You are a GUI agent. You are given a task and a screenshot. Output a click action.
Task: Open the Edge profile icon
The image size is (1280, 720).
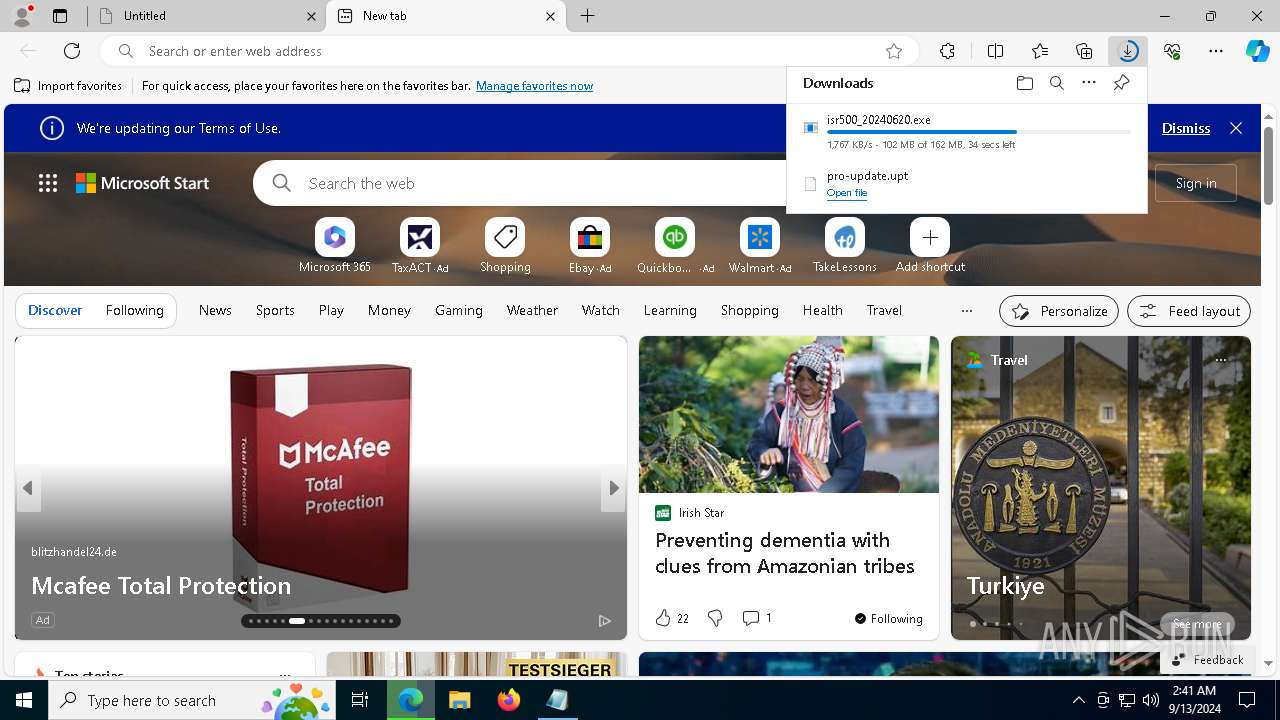tap(22, 16)
